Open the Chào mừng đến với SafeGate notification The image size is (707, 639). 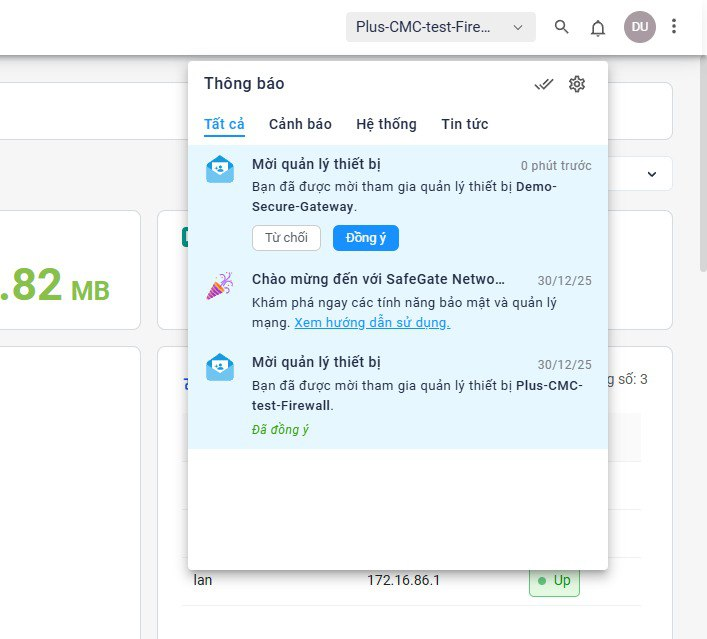pyautogui.click(x=378, y=280)
